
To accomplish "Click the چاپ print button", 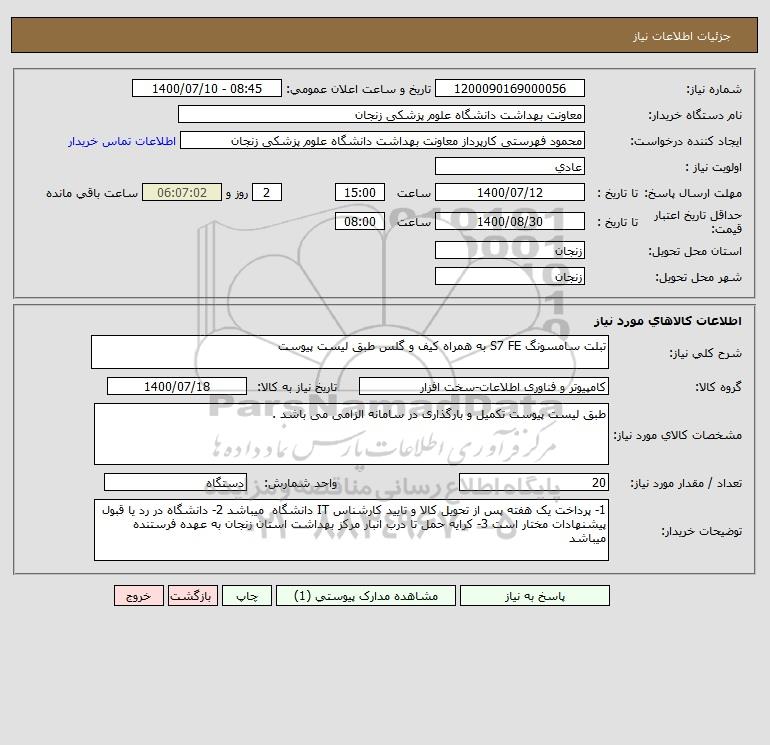I will (247, 596).
